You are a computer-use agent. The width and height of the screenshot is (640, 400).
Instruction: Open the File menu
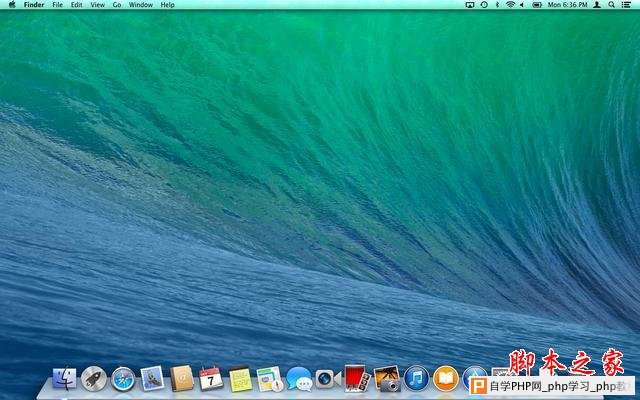pos(58,5)
